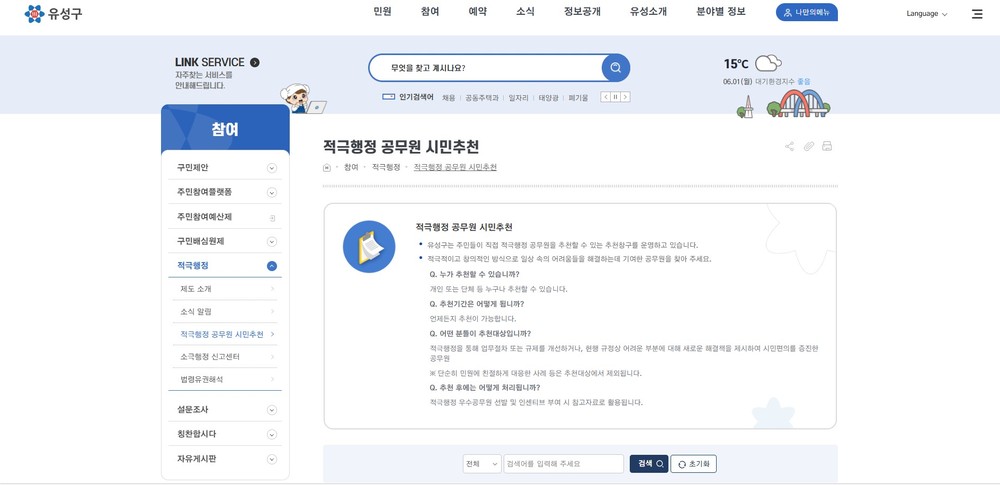The width and height of the screenshot is (1000, 485).
Task: Open the 소식 top menu
Action: (526, 11)
